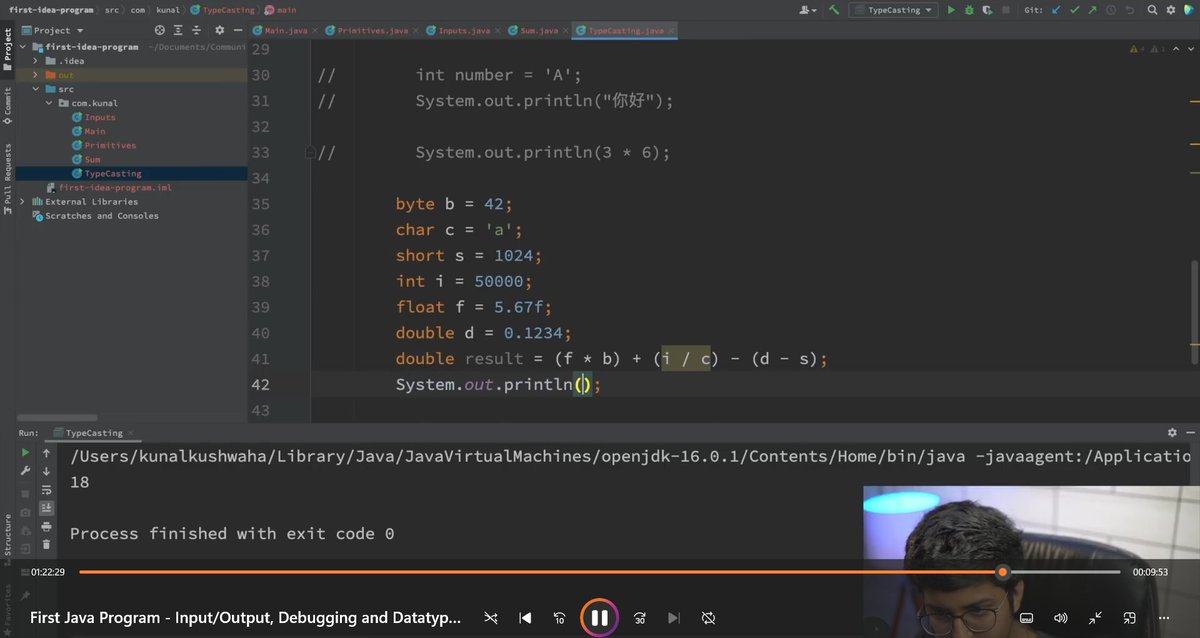
Task: Click the up arrow in Run panel
Action: [x=46, y=453]
